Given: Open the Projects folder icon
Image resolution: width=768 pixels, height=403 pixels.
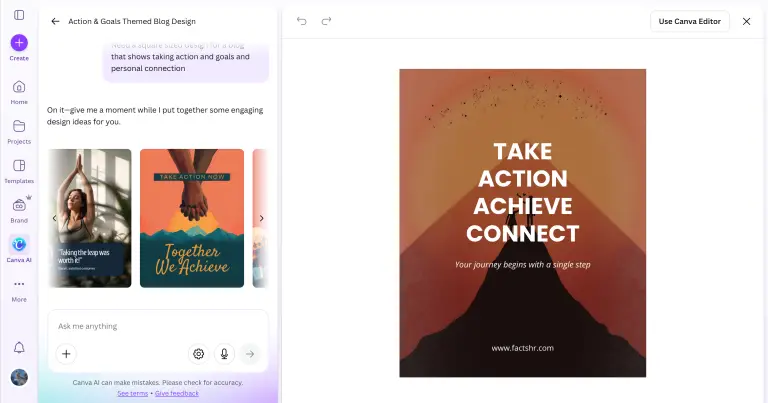Looking at the screenshot, I should (x=19, y=126).
